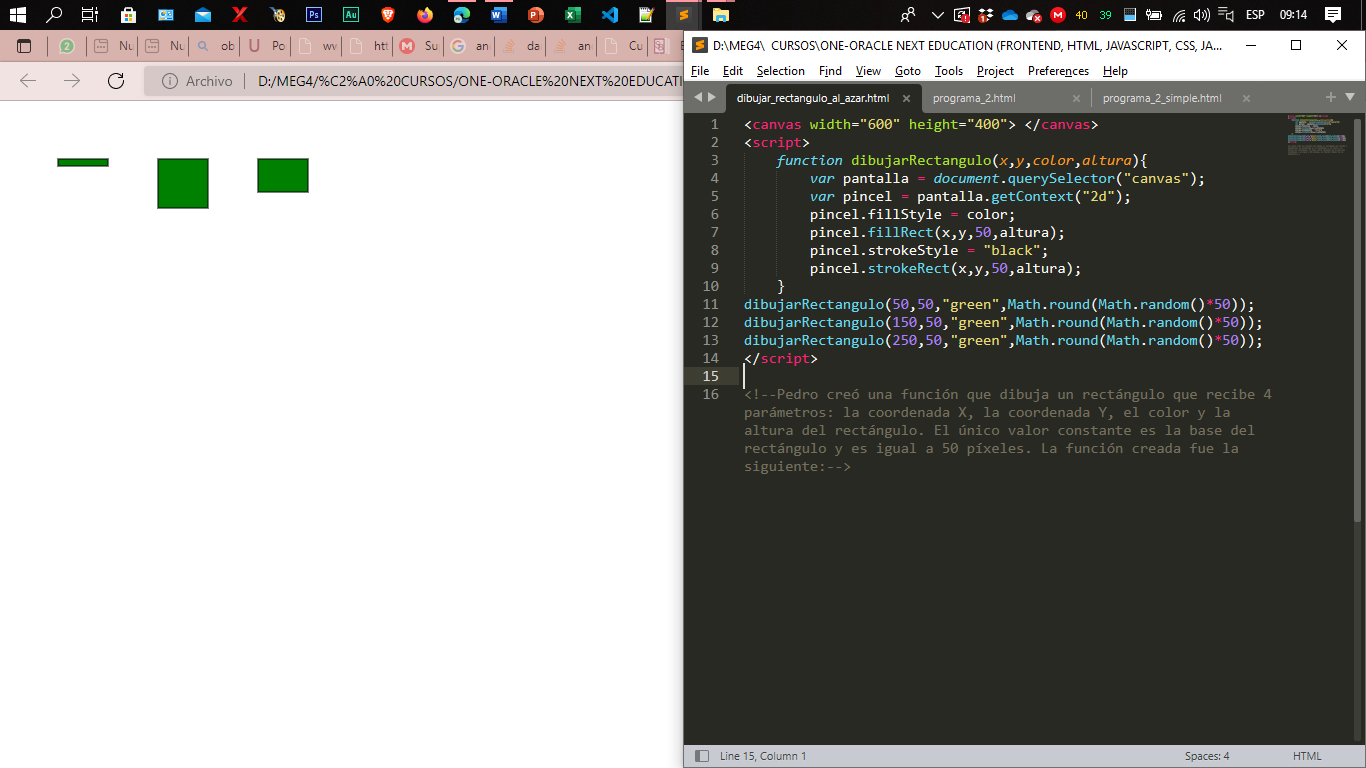Show hidden system tray icons

pyautogui.click(x=937, y=15)
